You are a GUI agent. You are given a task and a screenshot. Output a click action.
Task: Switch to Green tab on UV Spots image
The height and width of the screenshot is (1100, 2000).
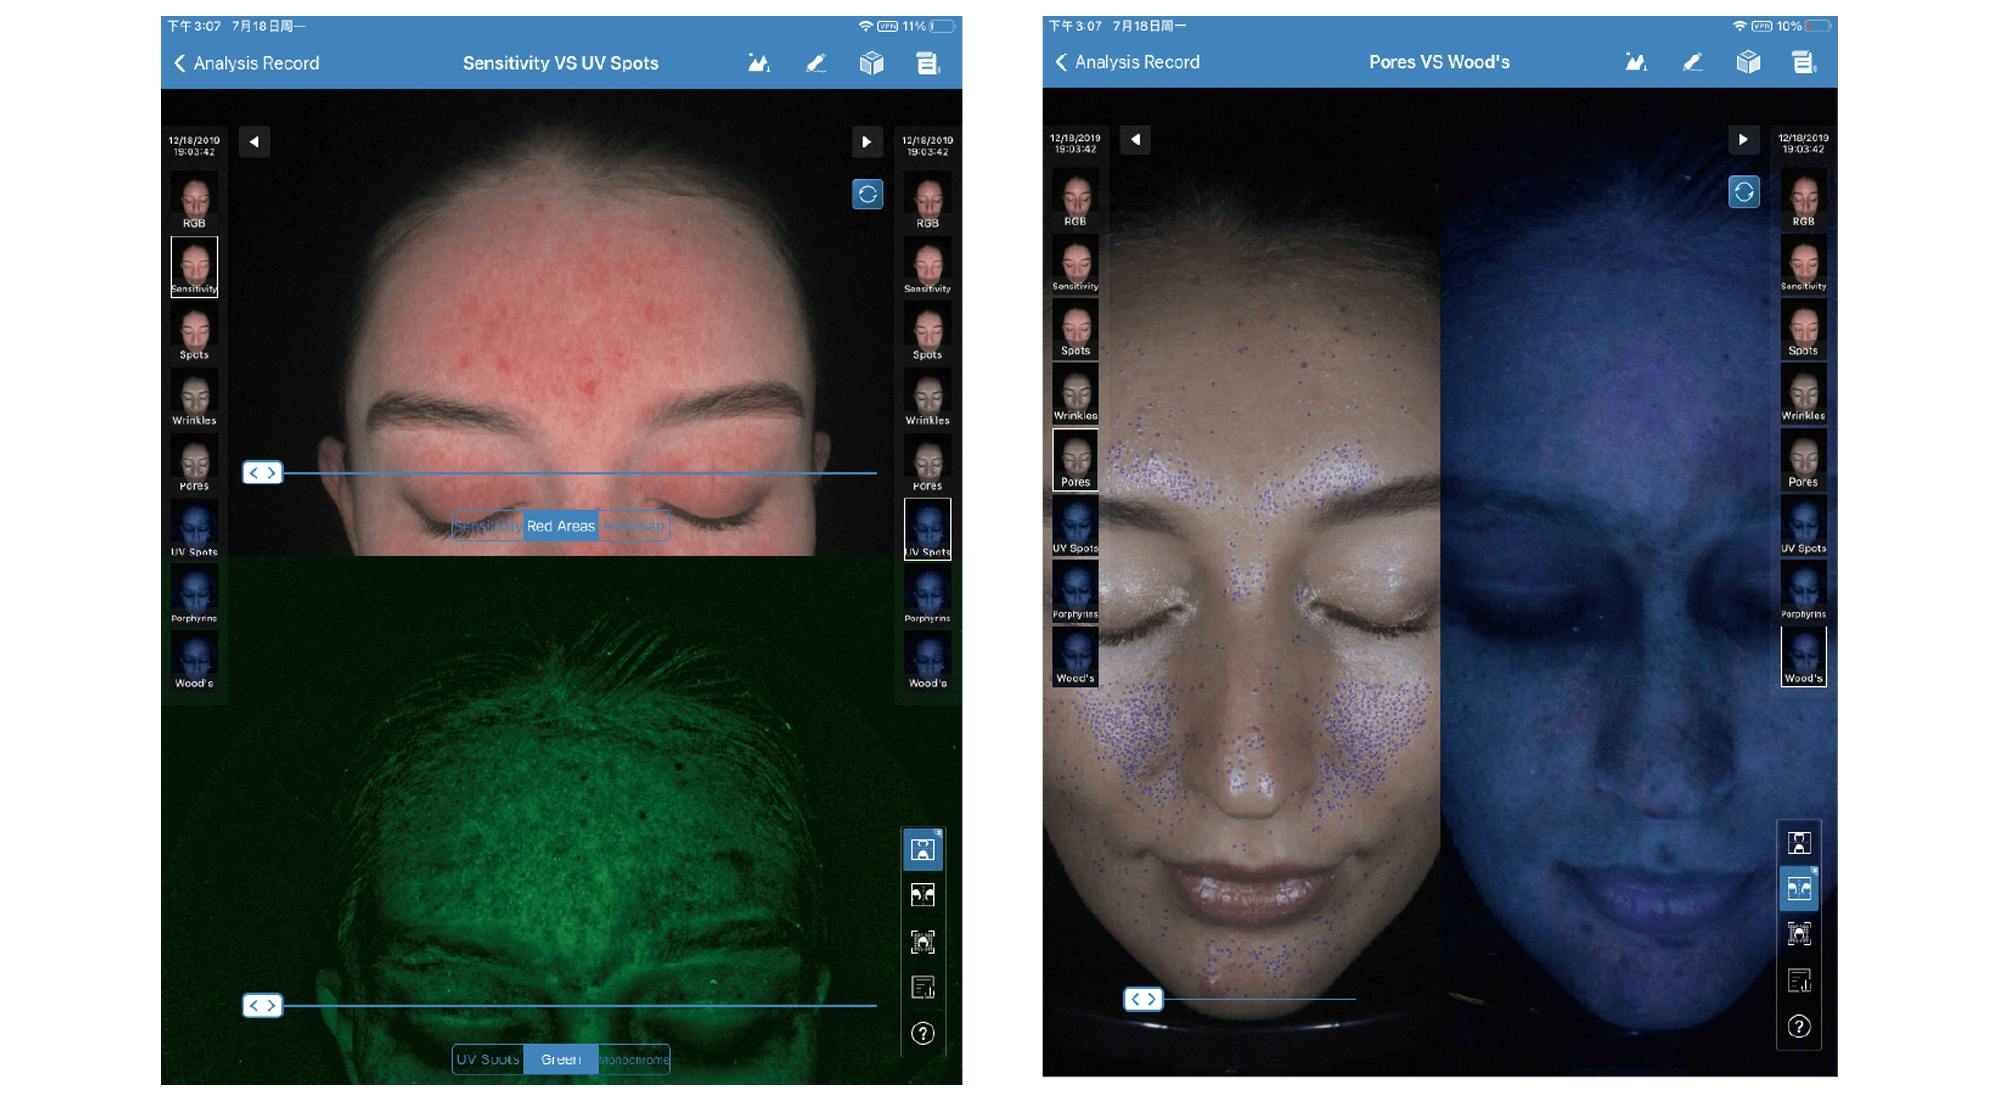pyautogui.click(x=561, y=1059)
